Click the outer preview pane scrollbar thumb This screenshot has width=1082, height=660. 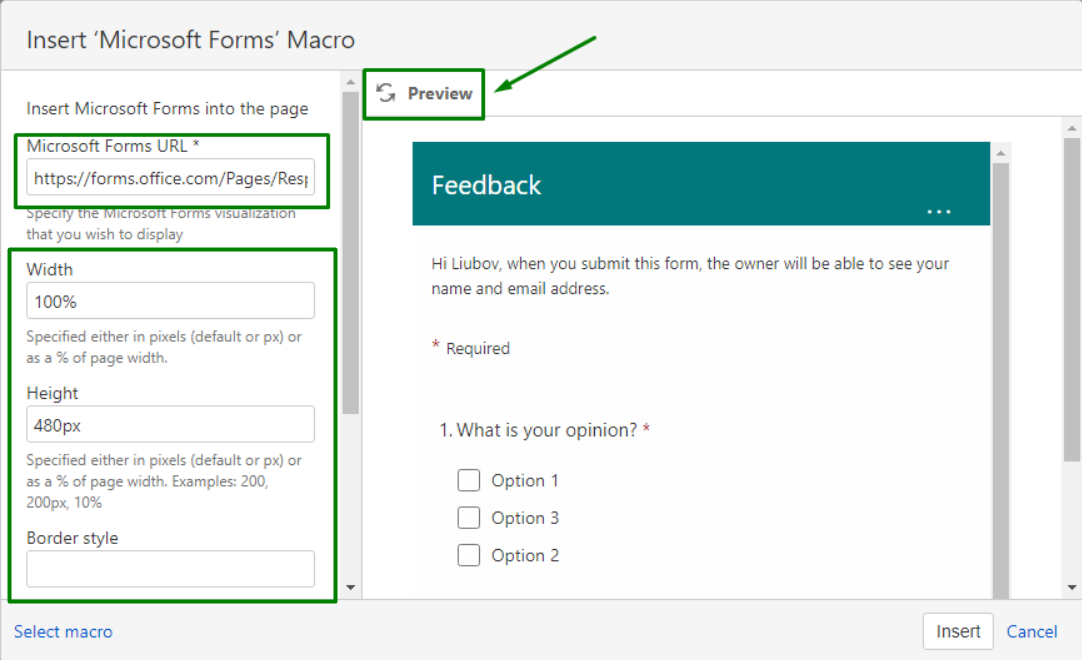[1072, 300]
